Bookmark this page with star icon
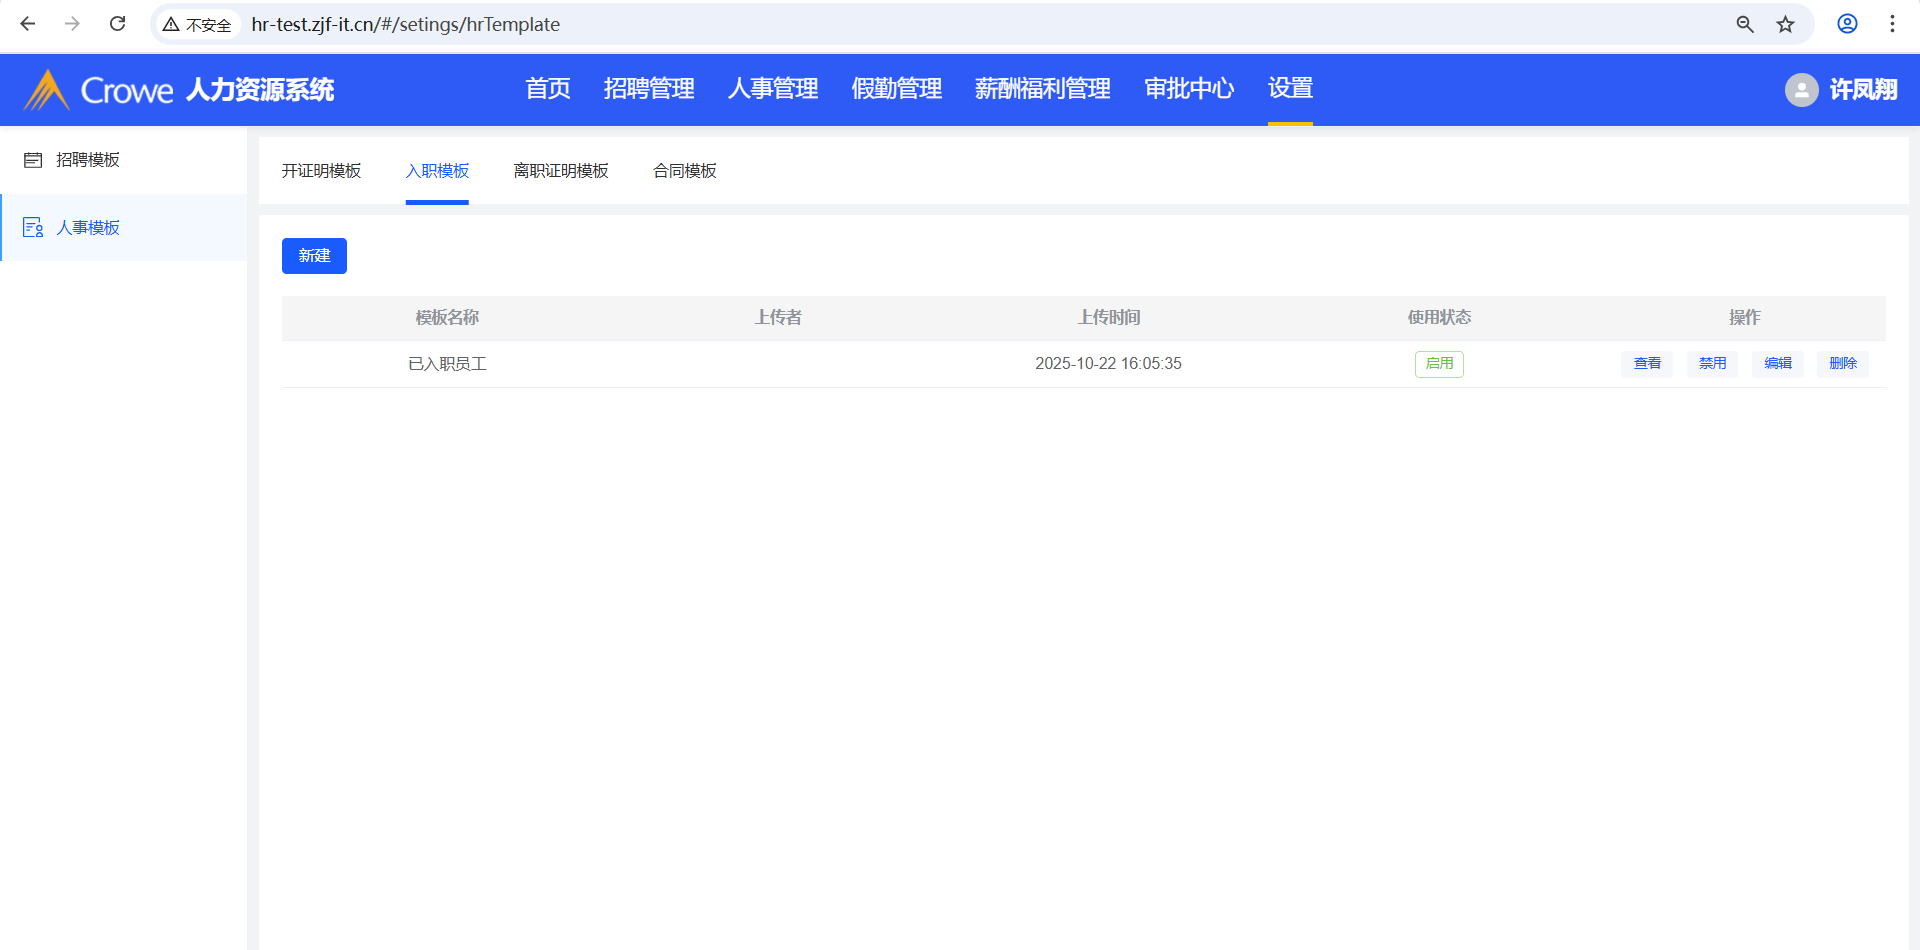The width and height of the screenshot is (1920, 950). pyautogui.click(x=1785, y=24)
